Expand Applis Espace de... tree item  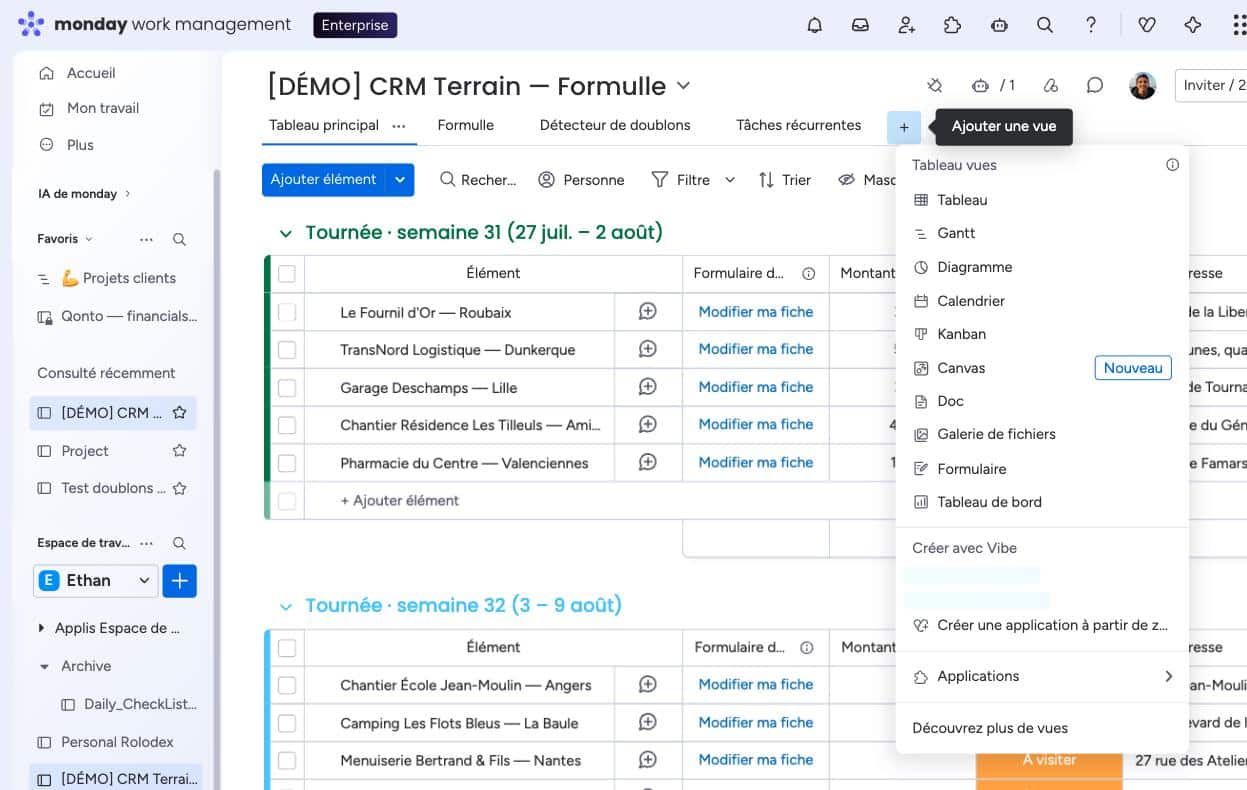(41, 628)
